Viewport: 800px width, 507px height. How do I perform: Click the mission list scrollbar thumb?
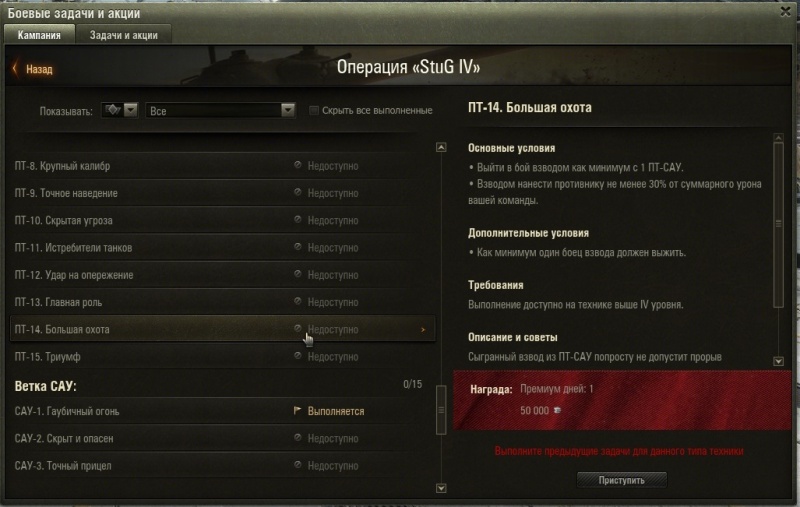[x=441, y=410]
